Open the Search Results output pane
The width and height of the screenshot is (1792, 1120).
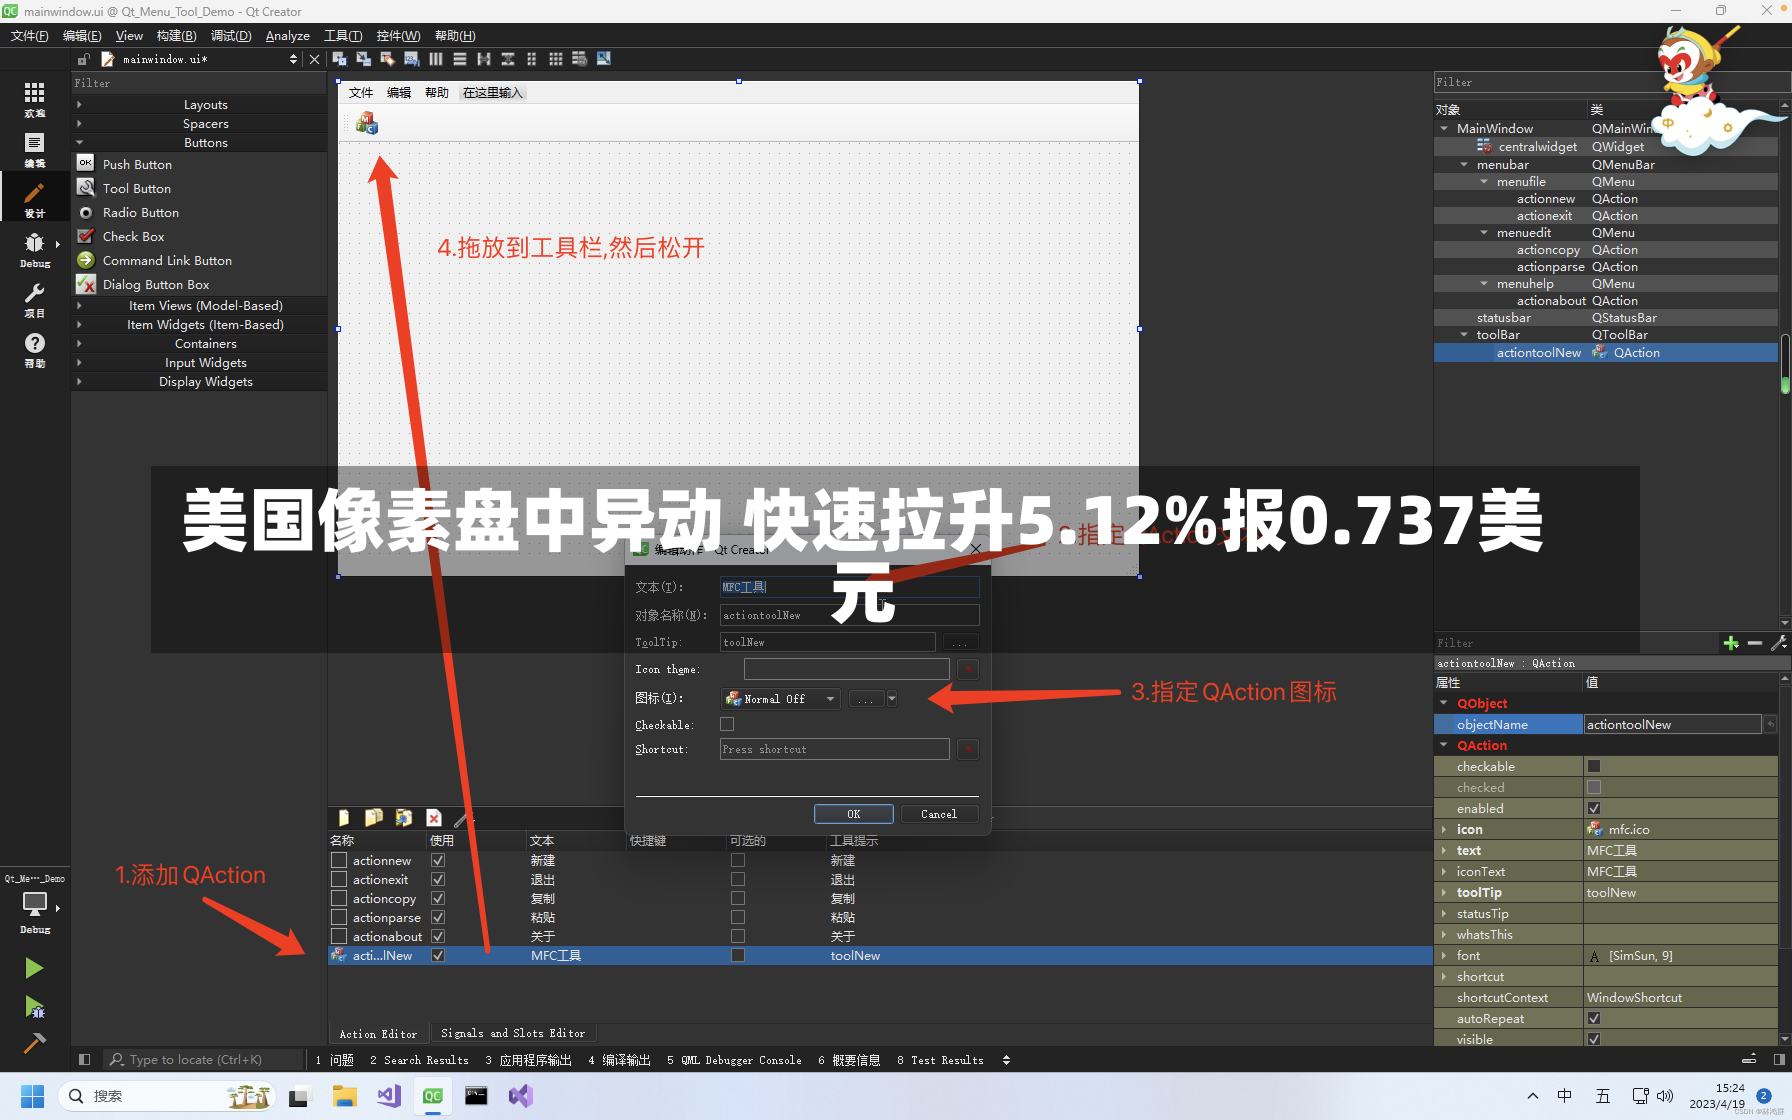(419, 1060)
